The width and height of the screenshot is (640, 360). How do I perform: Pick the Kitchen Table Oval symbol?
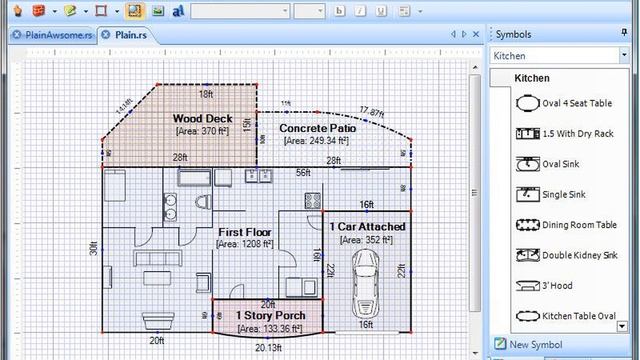click(x=566, y=316)
